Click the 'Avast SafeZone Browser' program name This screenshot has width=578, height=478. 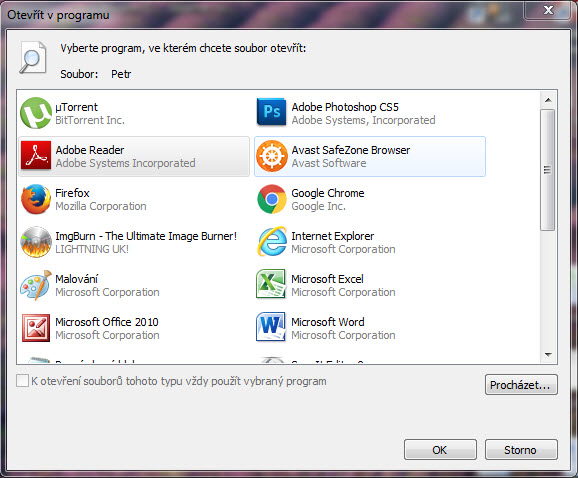tap(351, 150)
